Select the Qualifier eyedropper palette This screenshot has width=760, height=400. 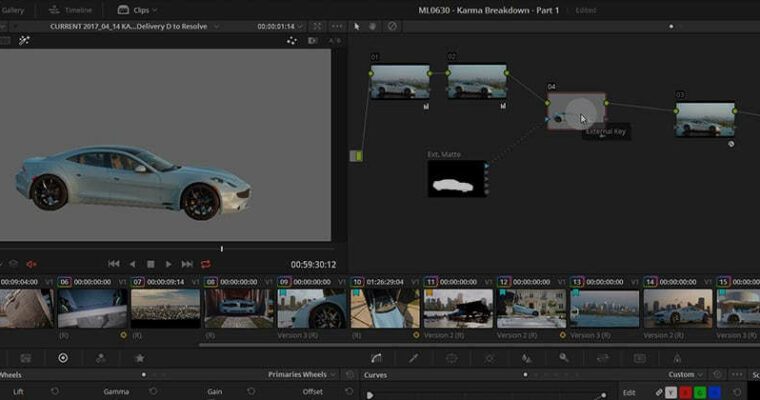[x=414, y=357]
